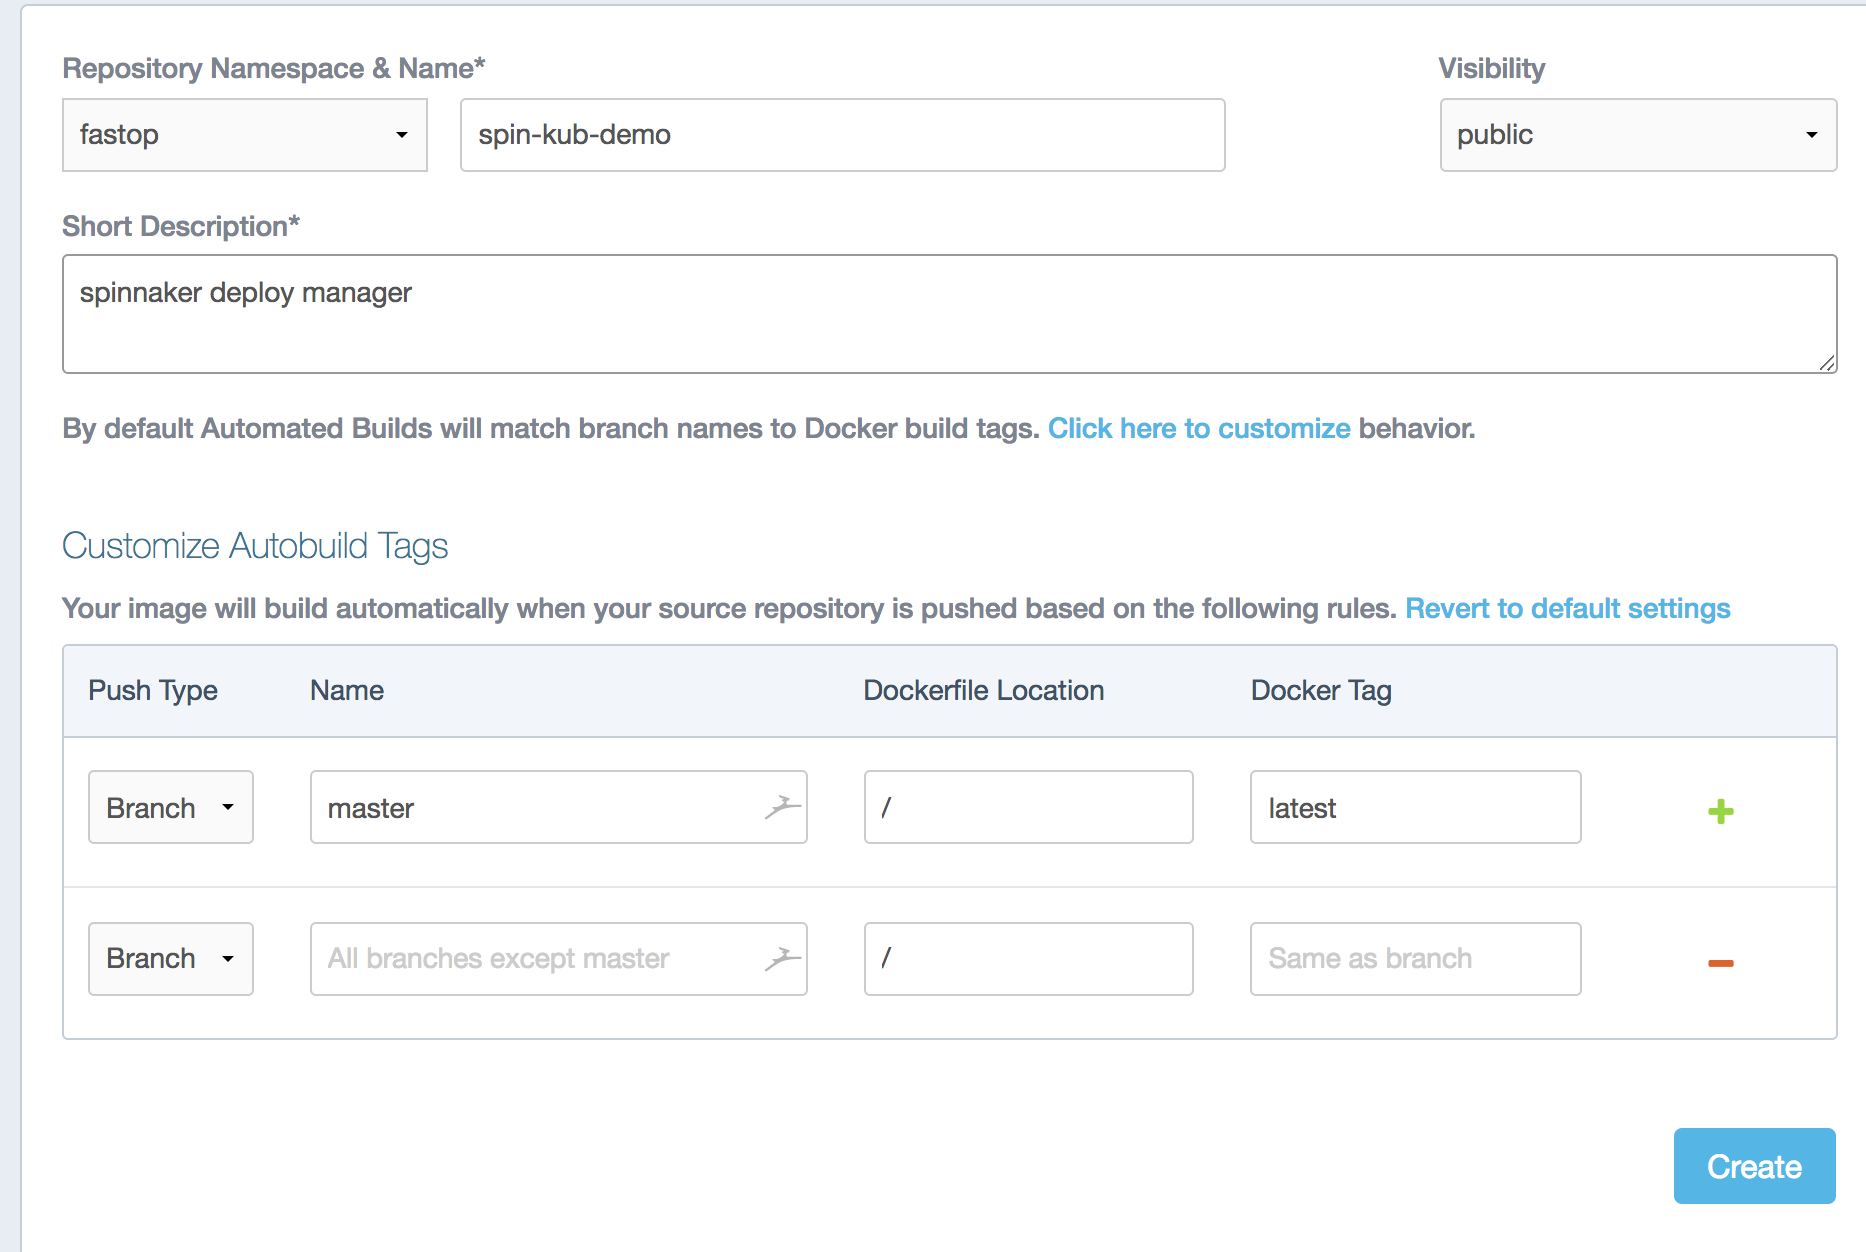The width and height of the screenshot is (1866, 1252).
Task: Click the green plus add-rule icon
Action: pos(1720,811)
